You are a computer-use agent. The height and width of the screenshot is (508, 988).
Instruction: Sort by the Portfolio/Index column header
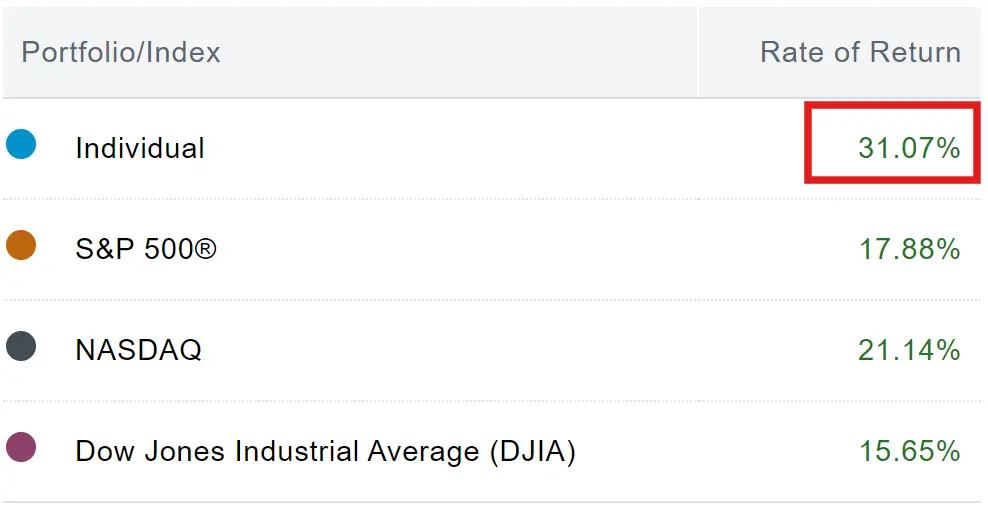(x=121, y=52)
